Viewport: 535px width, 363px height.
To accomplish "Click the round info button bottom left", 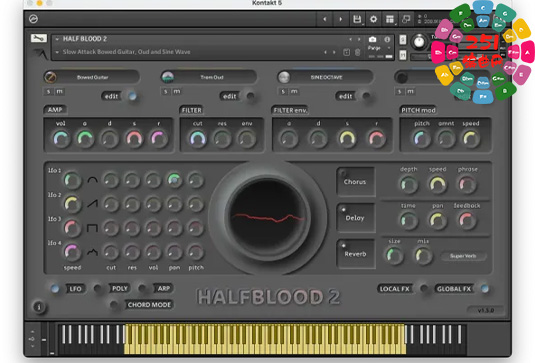I will tap(39, 307).
